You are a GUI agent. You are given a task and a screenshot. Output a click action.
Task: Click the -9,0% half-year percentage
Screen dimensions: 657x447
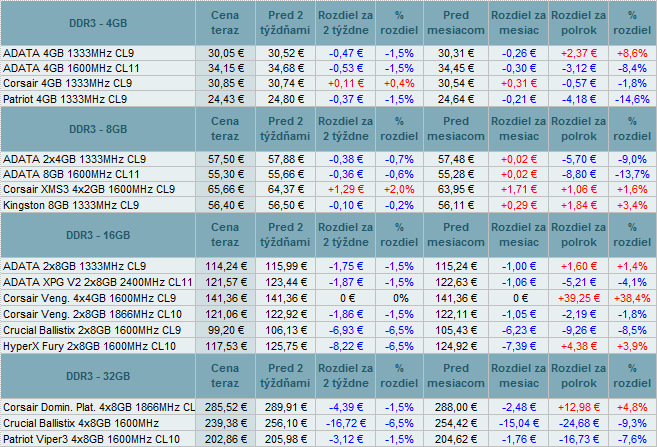pos(632,159)
